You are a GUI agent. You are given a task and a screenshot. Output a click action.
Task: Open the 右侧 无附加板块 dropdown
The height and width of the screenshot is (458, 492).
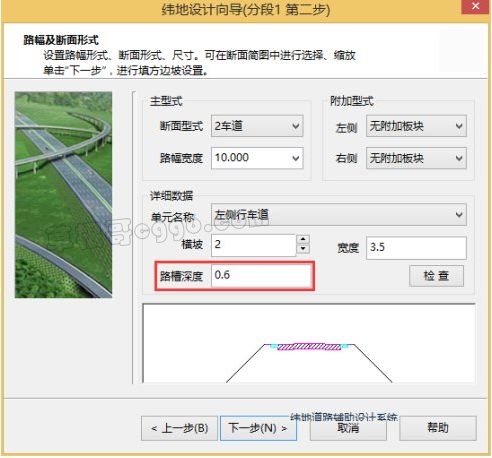[x=416, y=158]
